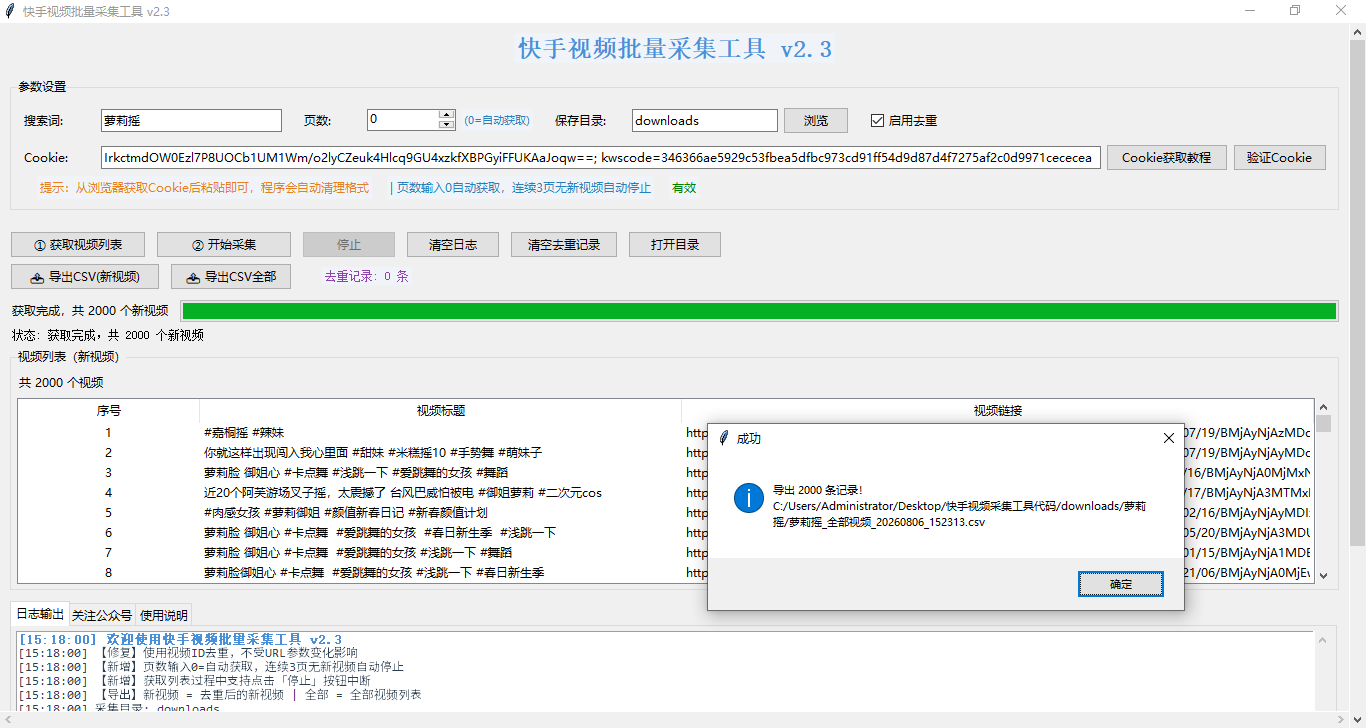Select row titled '你就这样出现闯入我心里面'
1366x728 pixels.
click(665, 453)
